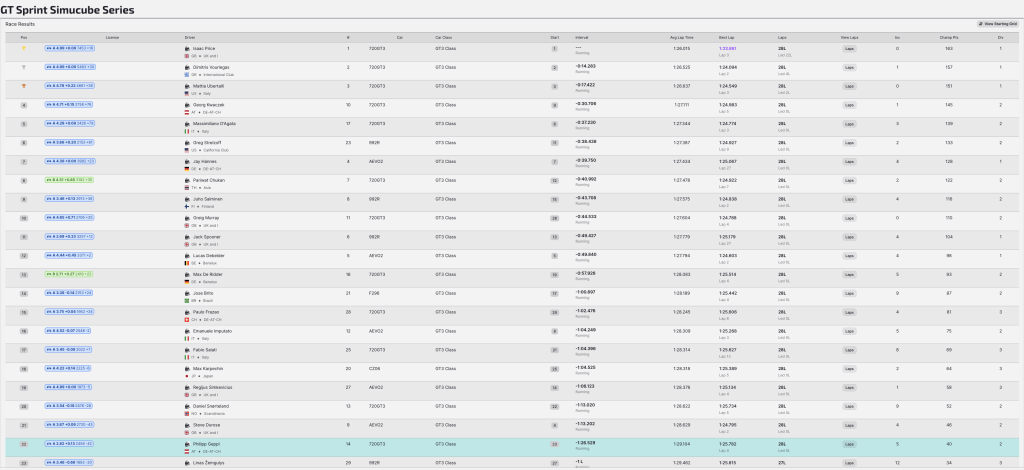
Task: Click the green license badge for Max De Ridder
Action: [69, 274]
